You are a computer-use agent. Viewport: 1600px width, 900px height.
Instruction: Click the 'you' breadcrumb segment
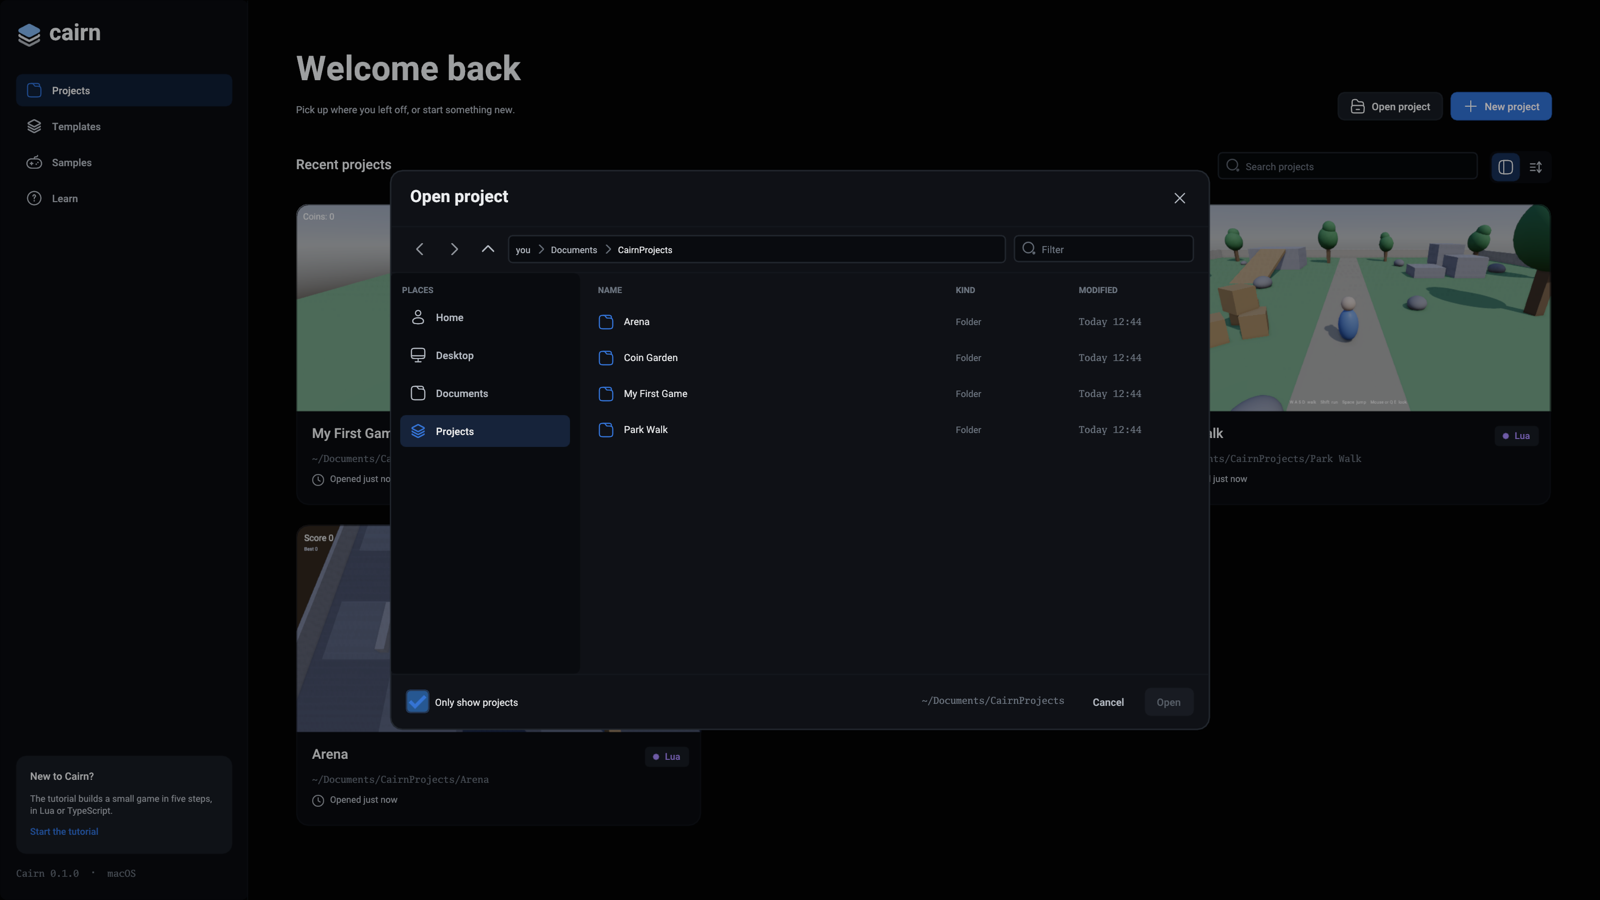point(523,250)
